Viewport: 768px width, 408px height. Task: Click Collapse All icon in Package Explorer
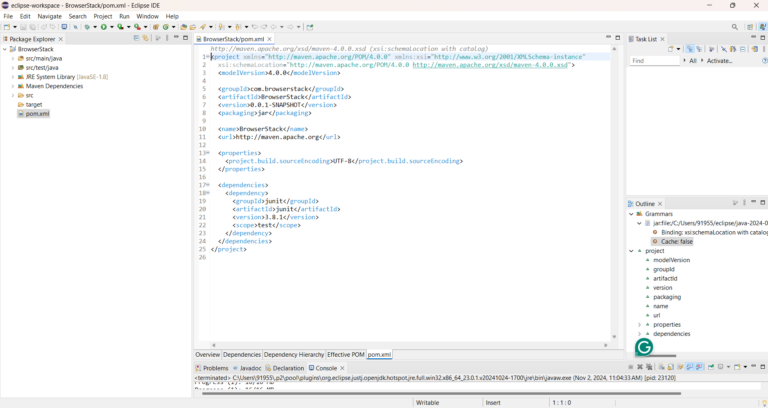tap(135, 38)
